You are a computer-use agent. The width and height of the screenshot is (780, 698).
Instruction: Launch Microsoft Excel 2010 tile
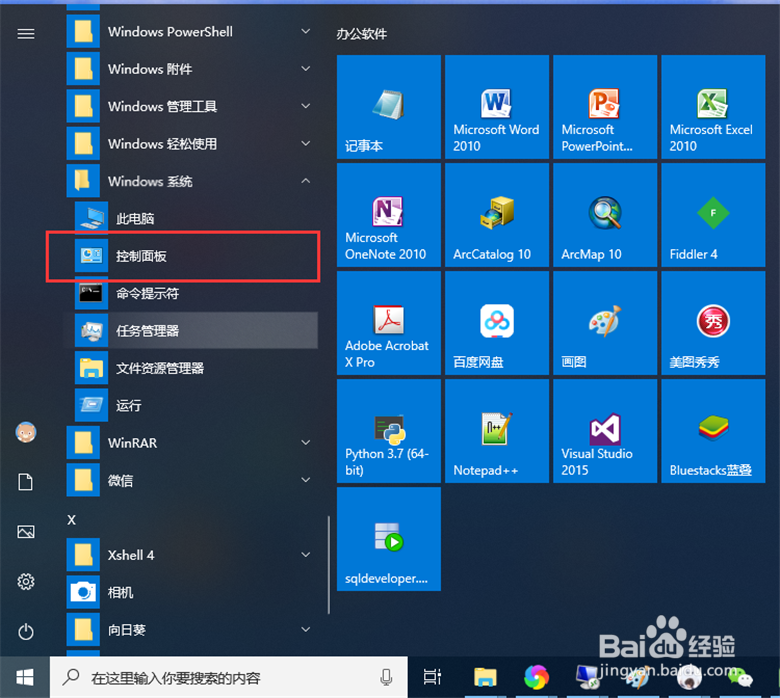pyautogui.click(x=713, y=107)
